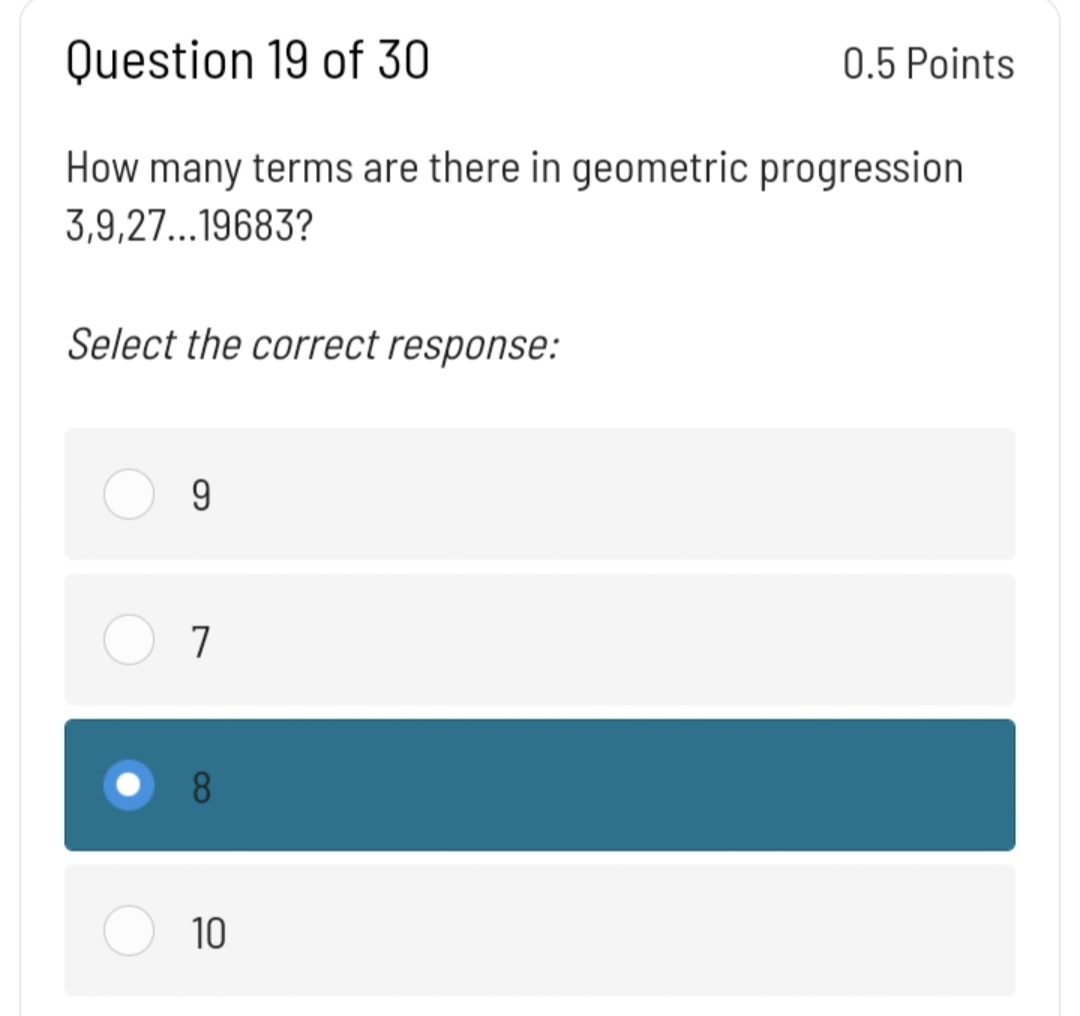Click the "10" answer number text
Viewport: 1080px width, 1016px height.
point(209,933)
